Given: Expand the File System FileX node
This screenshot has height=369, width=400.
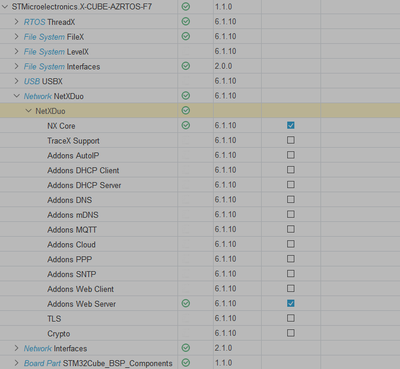Looking at the screenshot, I should [16, 36].
